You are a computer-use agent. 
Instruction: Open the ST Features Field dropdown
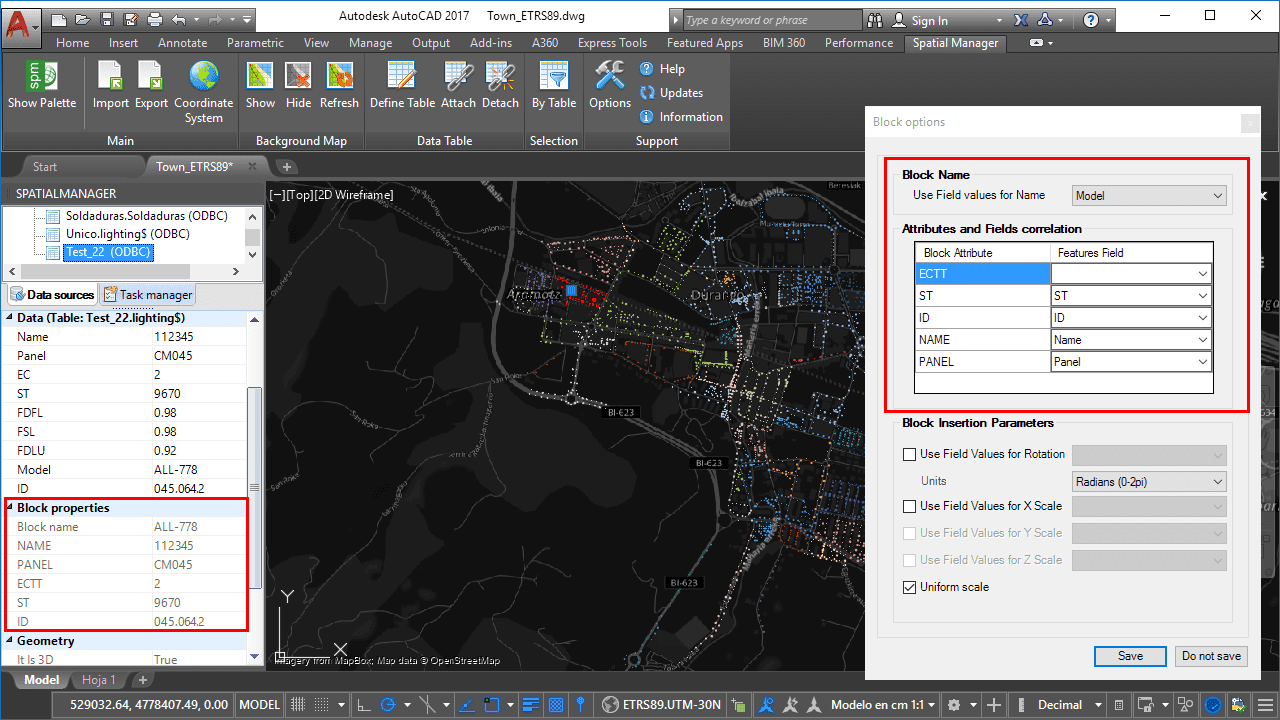[1131, 296]
